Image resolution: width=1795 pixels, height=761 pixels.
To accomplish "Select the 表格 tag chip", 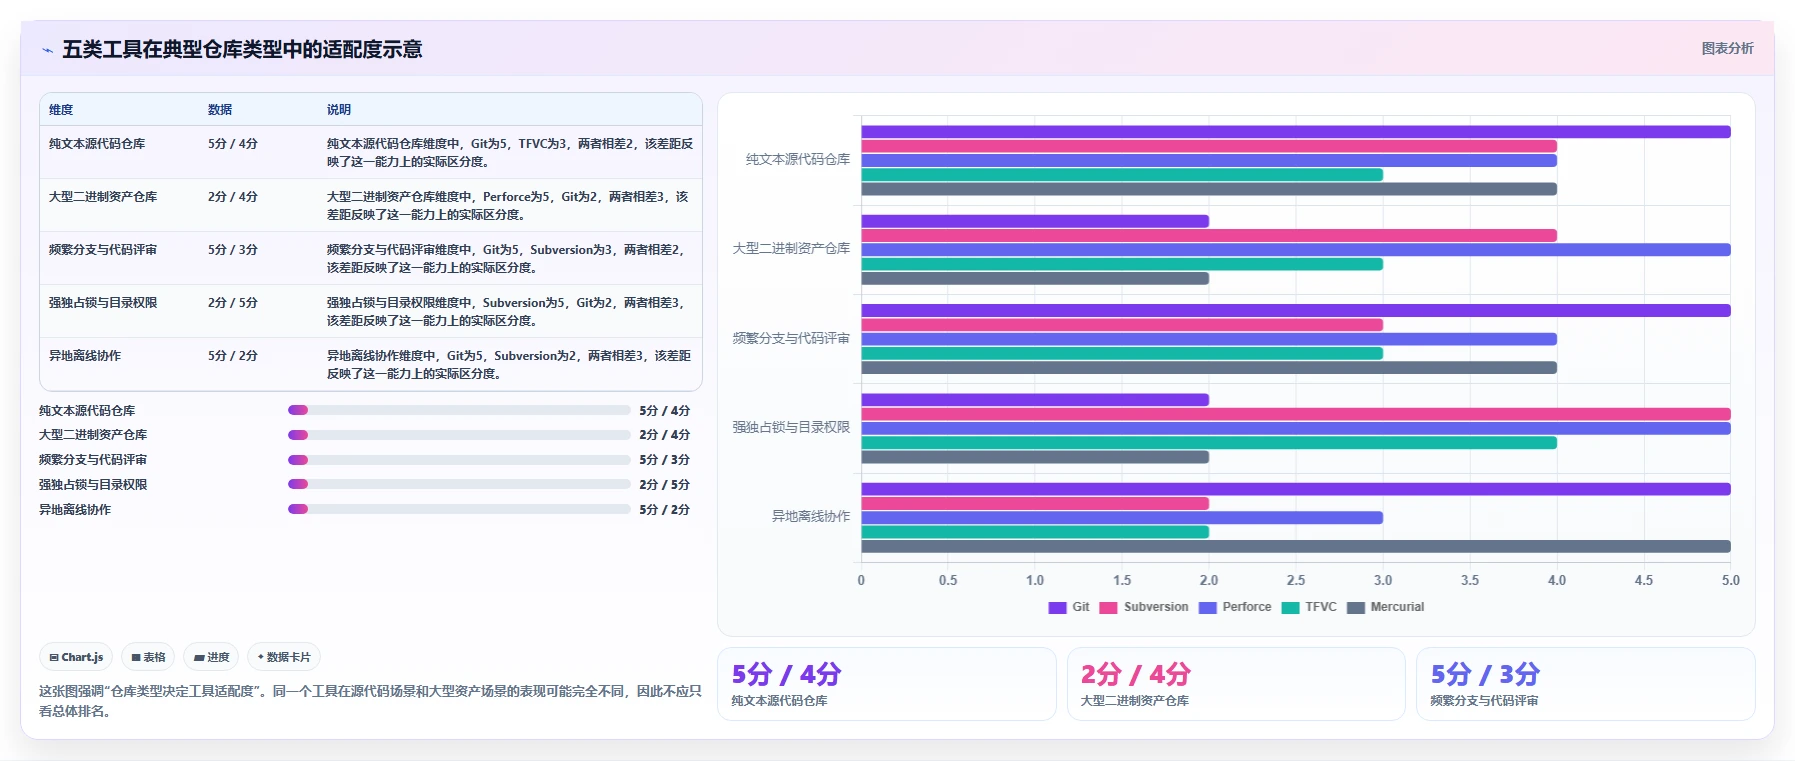I will point(148,657).
